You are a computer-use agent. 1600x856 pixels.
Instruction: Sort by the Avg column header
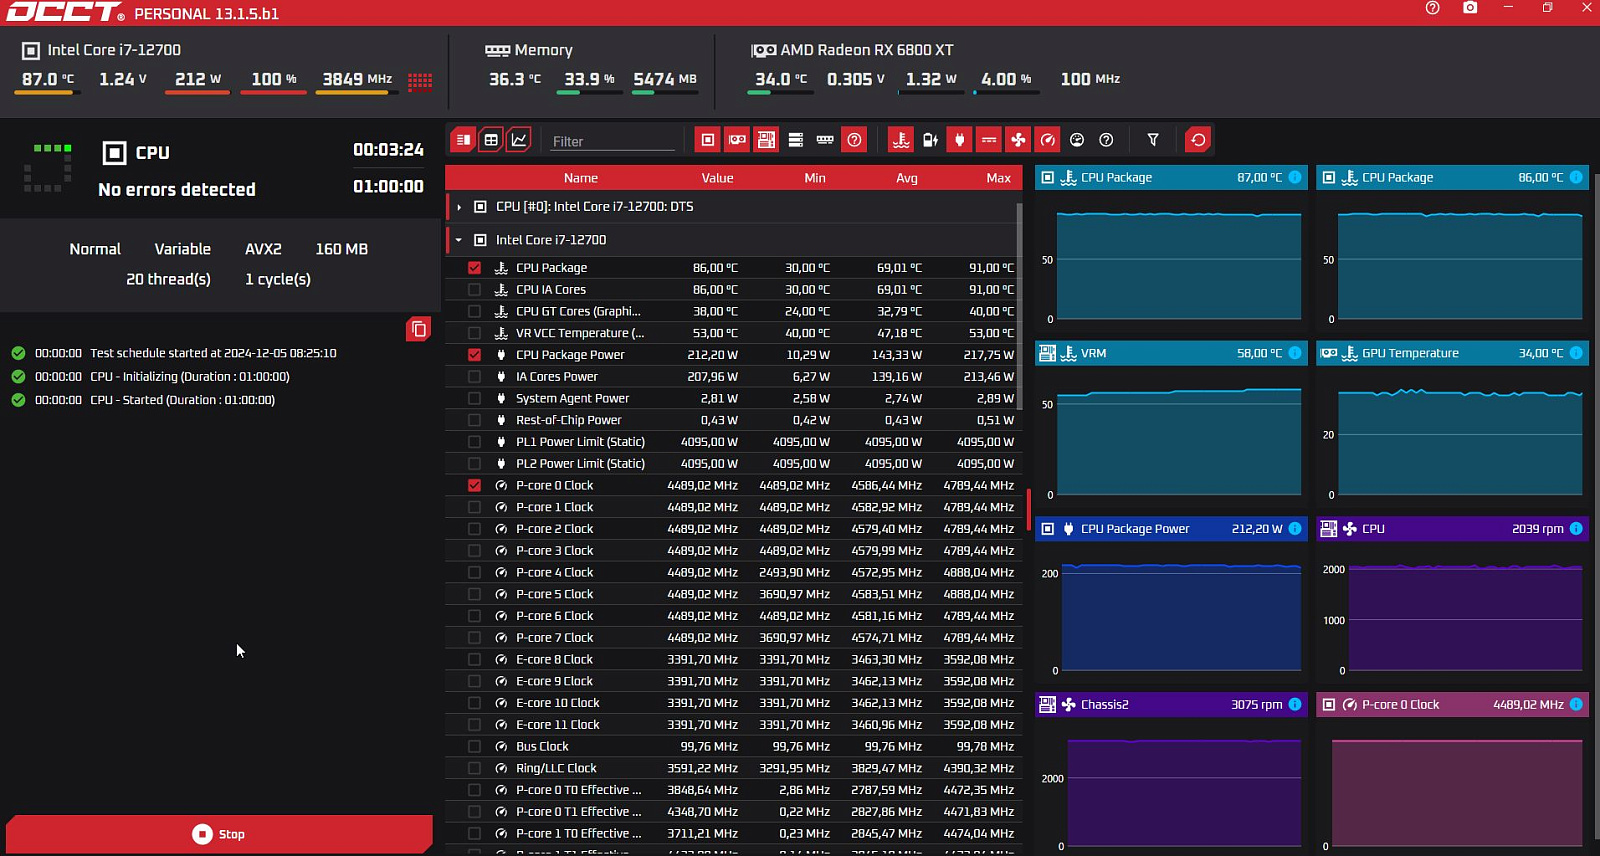(907, 178)
